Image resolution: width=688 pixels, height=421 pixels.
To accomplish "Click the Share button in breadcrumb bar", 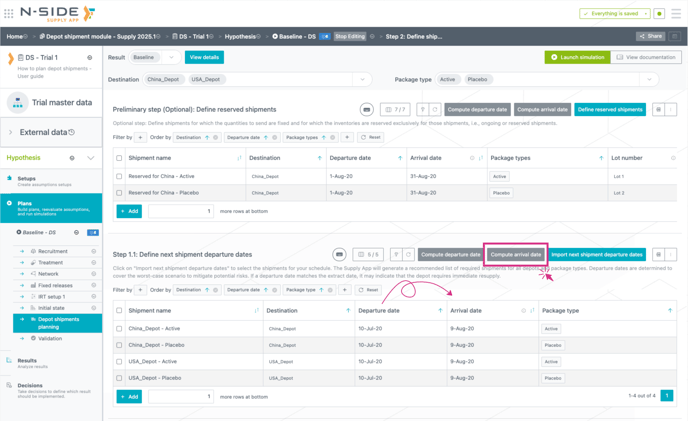I will point(651,36).
